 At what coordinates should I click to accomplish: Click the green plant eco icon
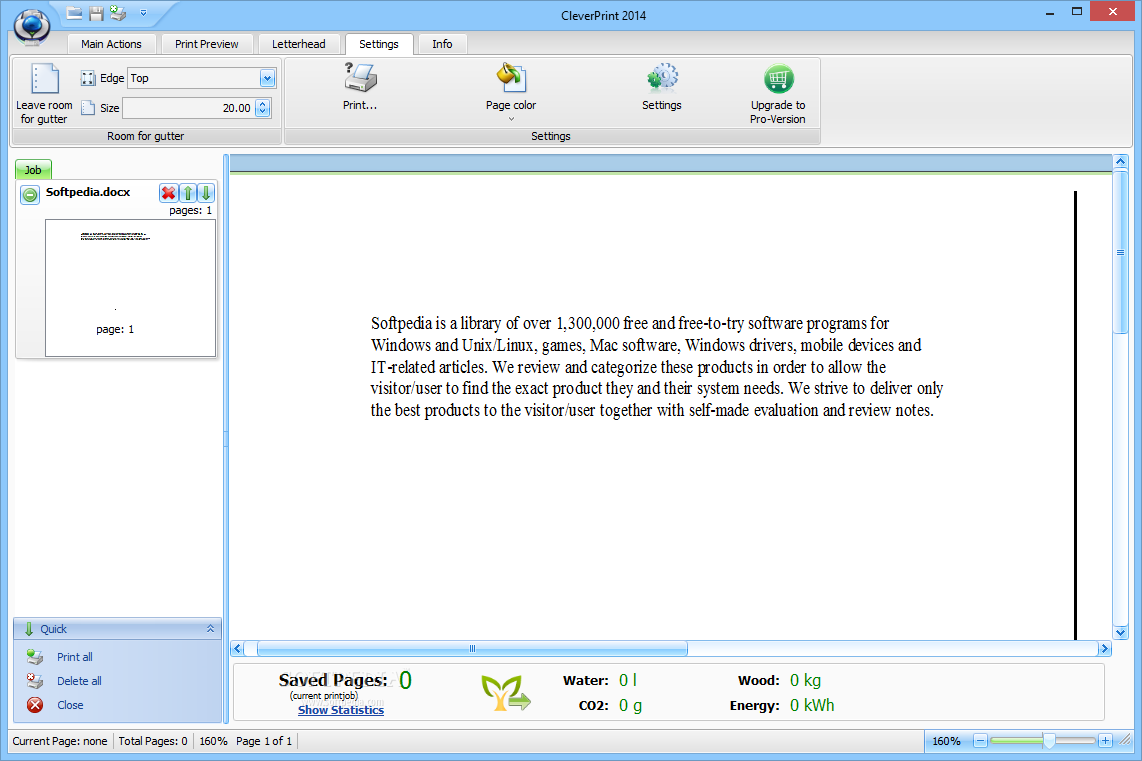[x=505, y=693]
